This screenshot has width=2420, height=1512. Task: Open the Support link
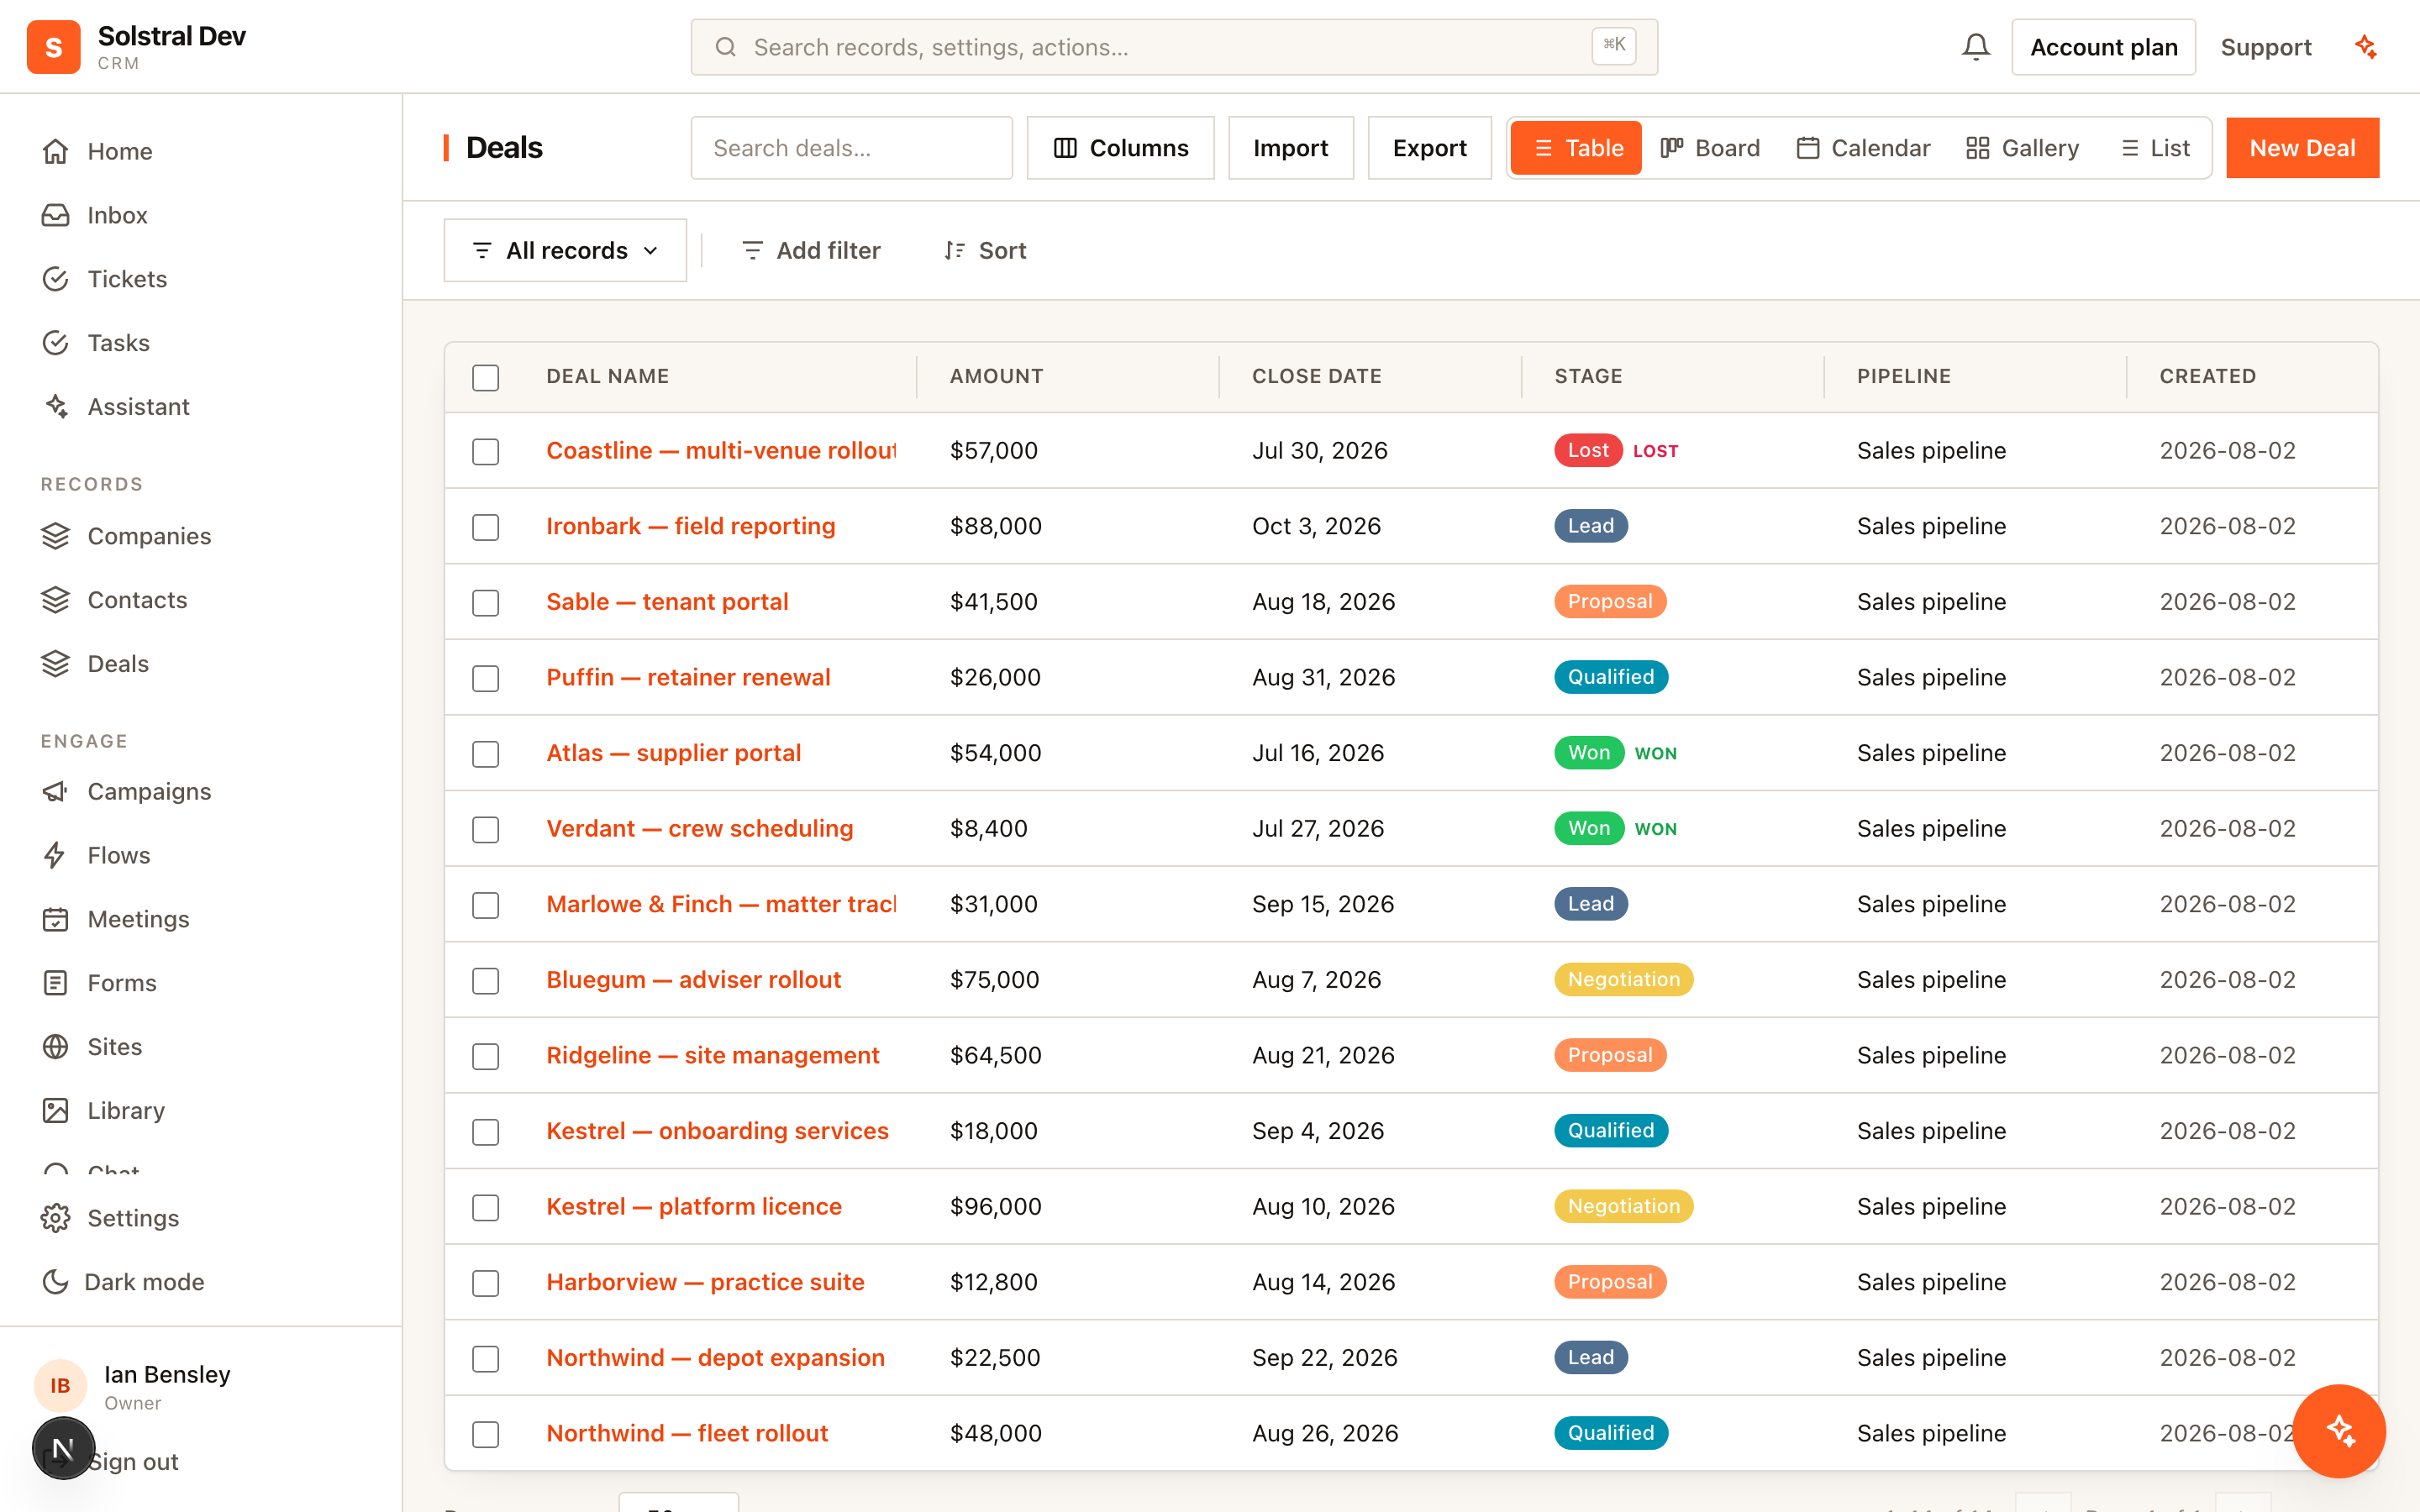point(2266,47)
